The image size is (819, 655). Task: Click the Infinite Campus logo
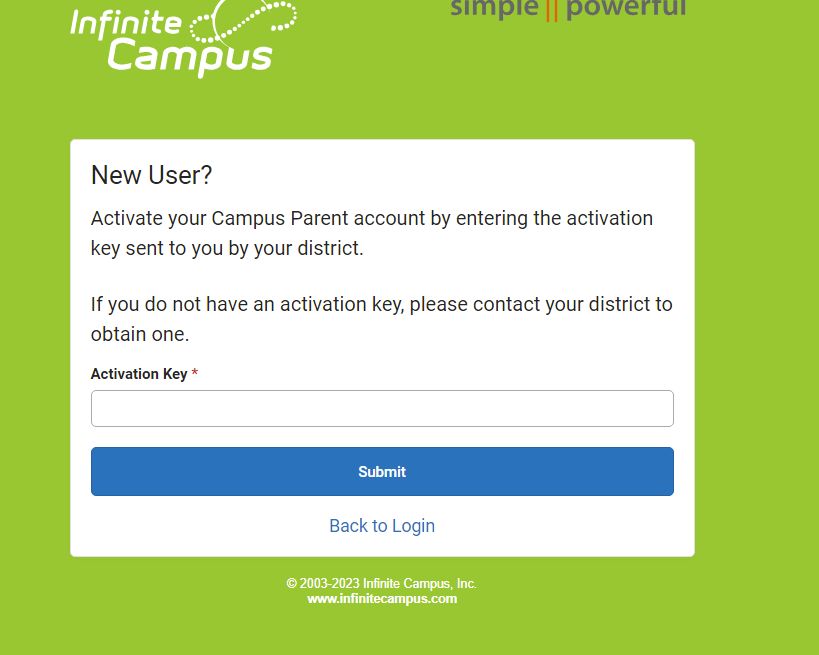tap(183, 38)
